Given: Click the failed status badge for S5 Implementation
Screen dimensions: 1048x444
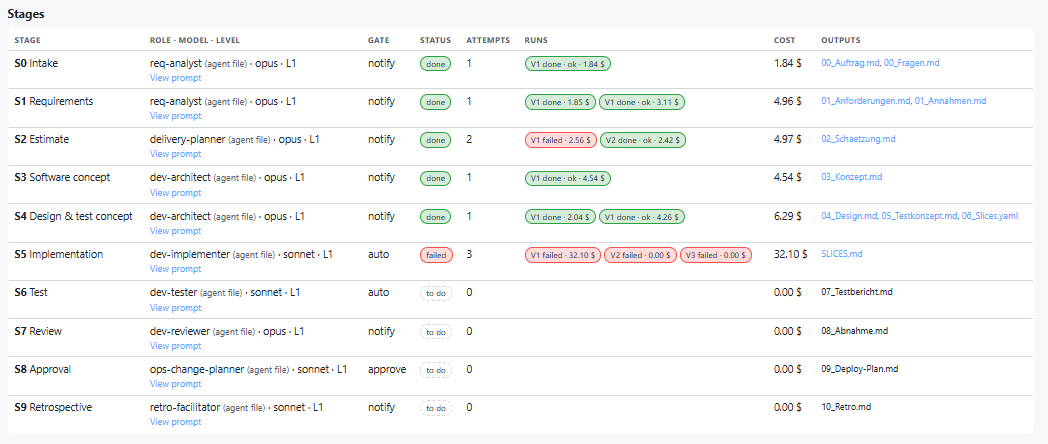Looking at the screenshot, I should point(436,255).
